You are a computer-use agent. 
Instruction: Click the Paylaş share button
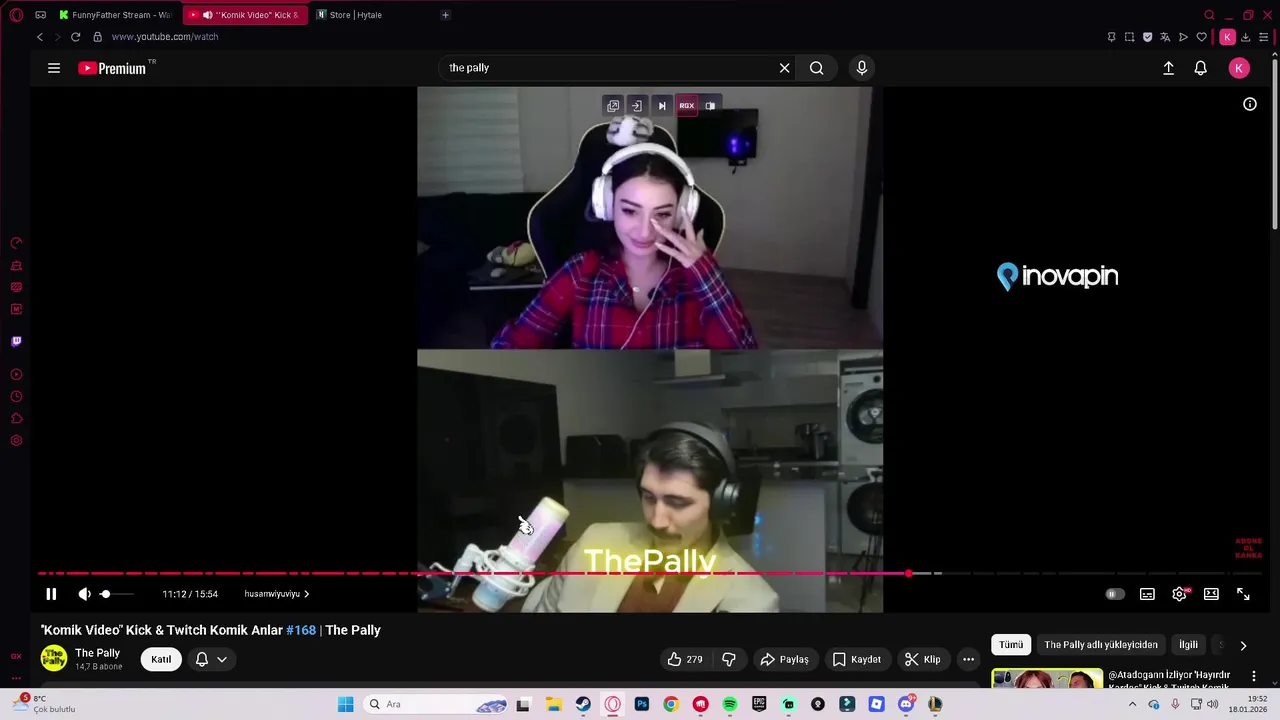coord(785,659)
